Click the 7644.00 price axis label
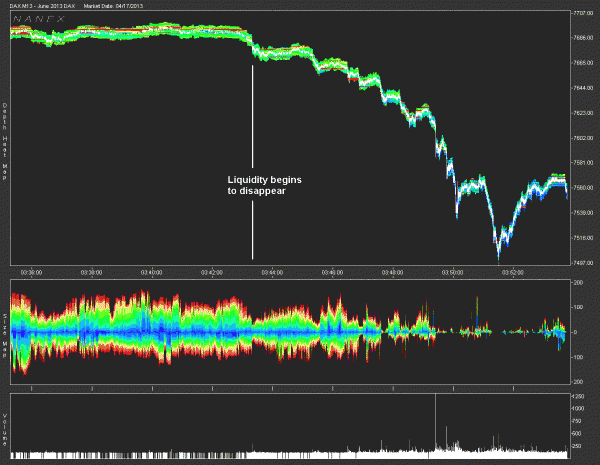600x465 pixels. (583, 88)
